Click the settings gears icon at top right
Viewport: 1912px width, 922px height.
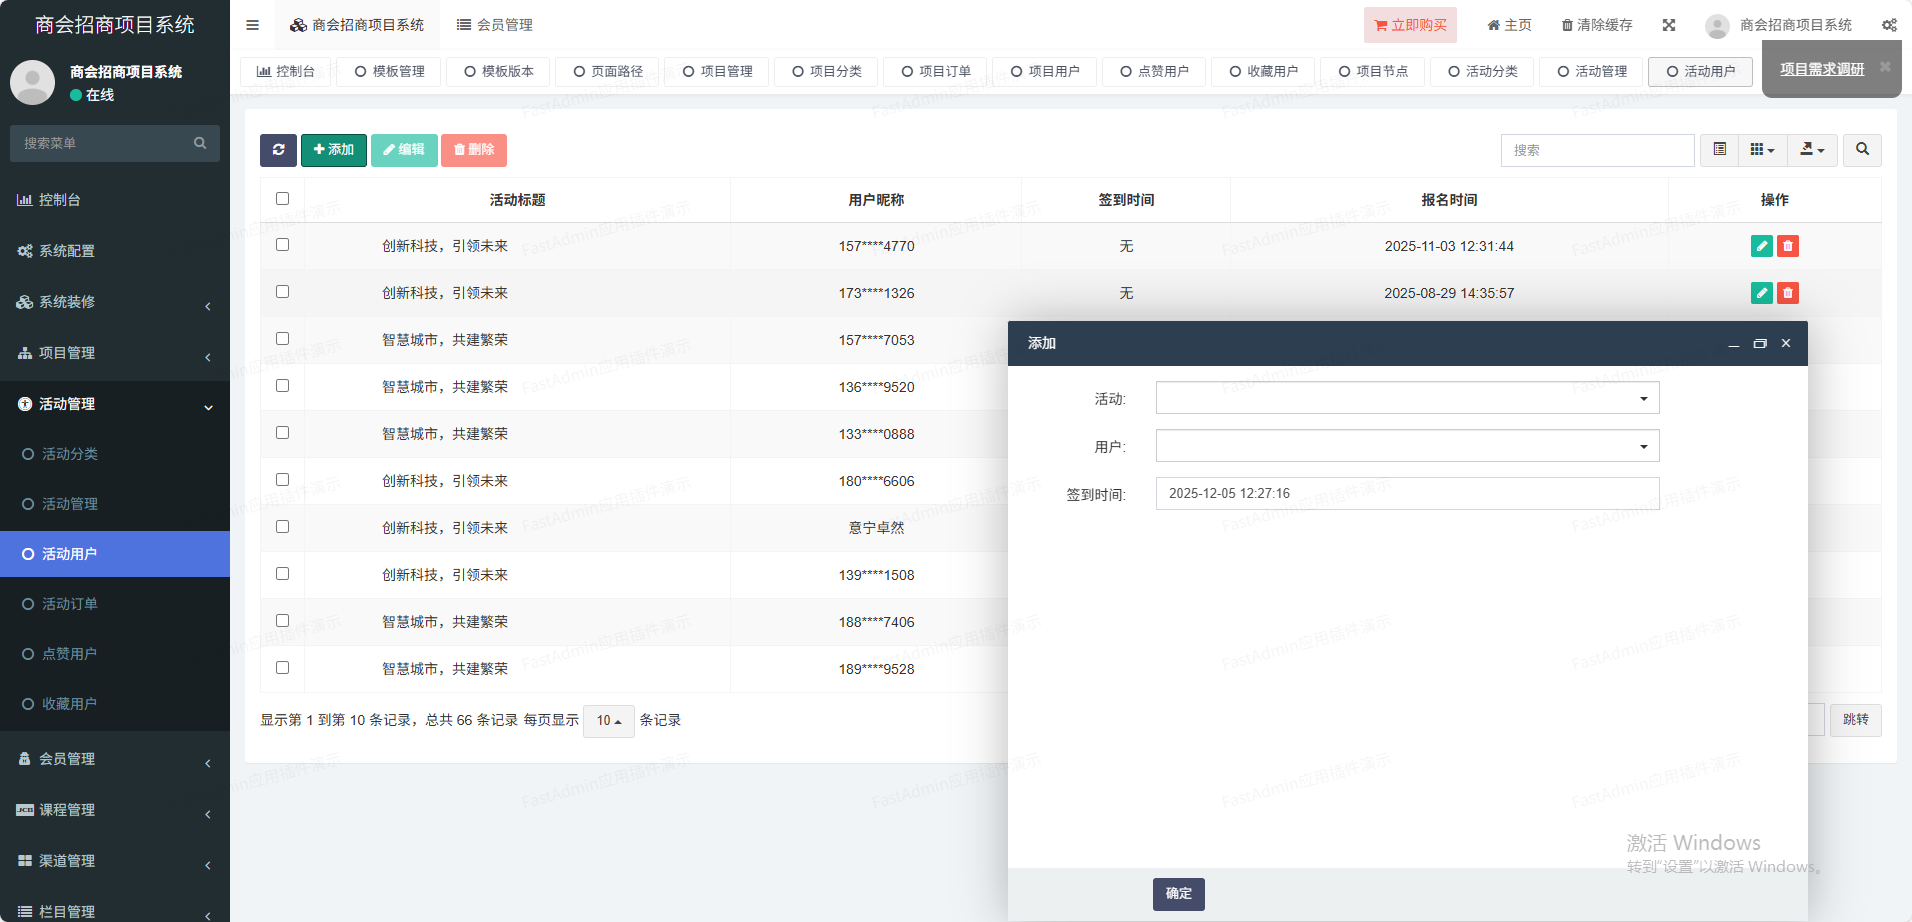[1889, 25]
